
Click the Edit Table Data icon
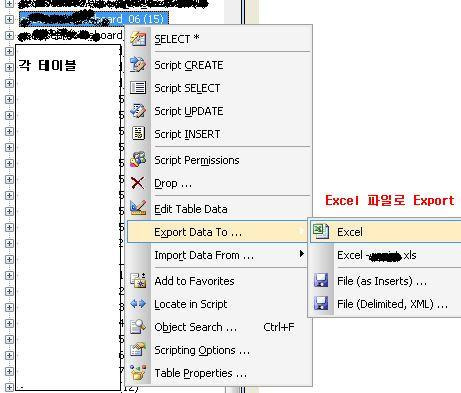[x=138, y=208]
